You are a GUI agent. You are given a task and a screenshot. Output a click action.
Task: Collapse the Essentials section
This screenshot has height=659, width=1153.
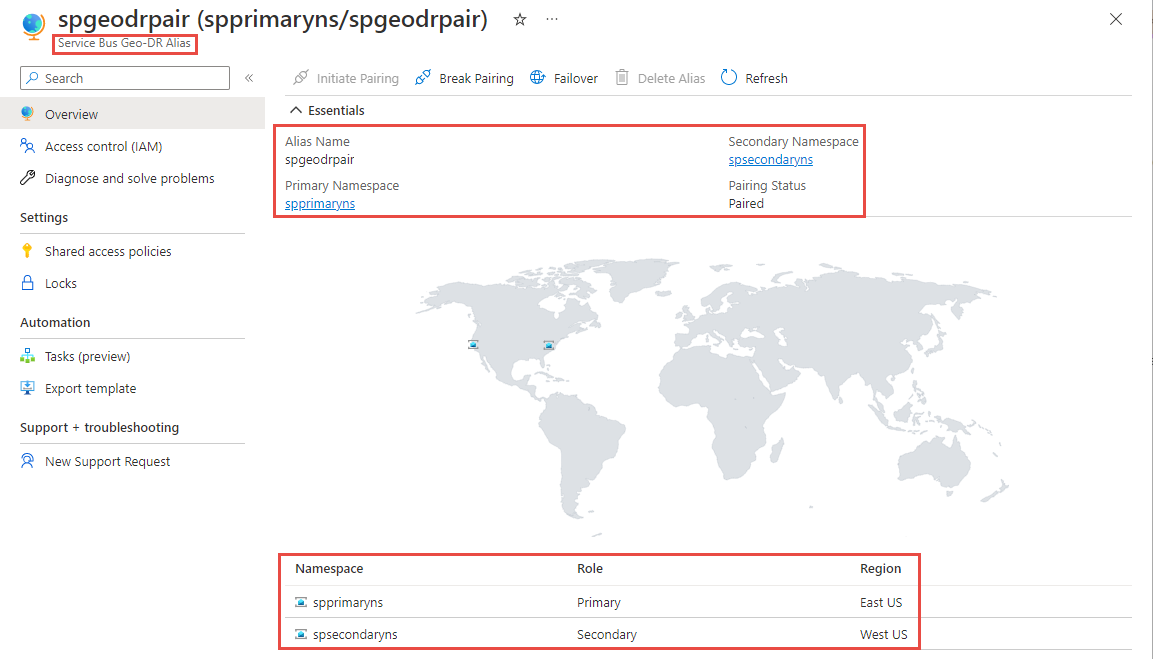point(296,110)
